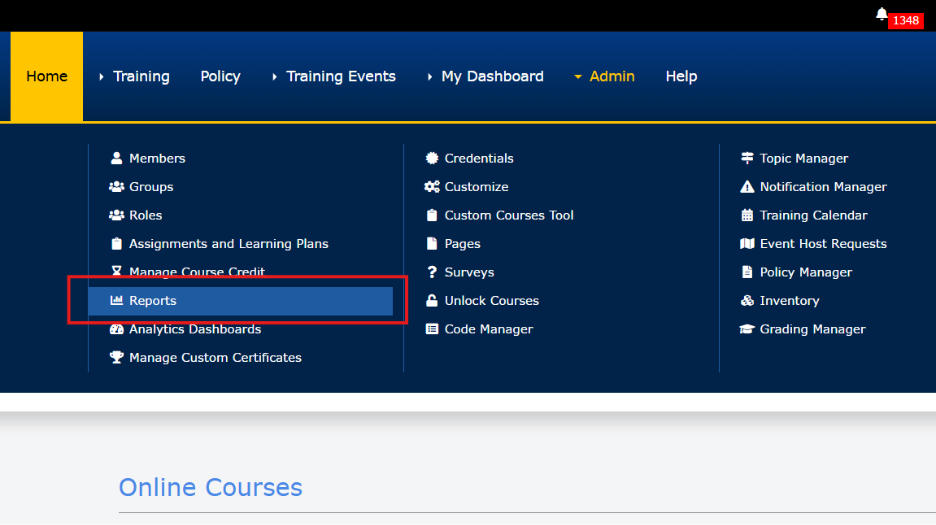Collapse the Admin dropdown arrow
Image resolution: width=936 pixels, height=525 pixels.
coord(578,76)
